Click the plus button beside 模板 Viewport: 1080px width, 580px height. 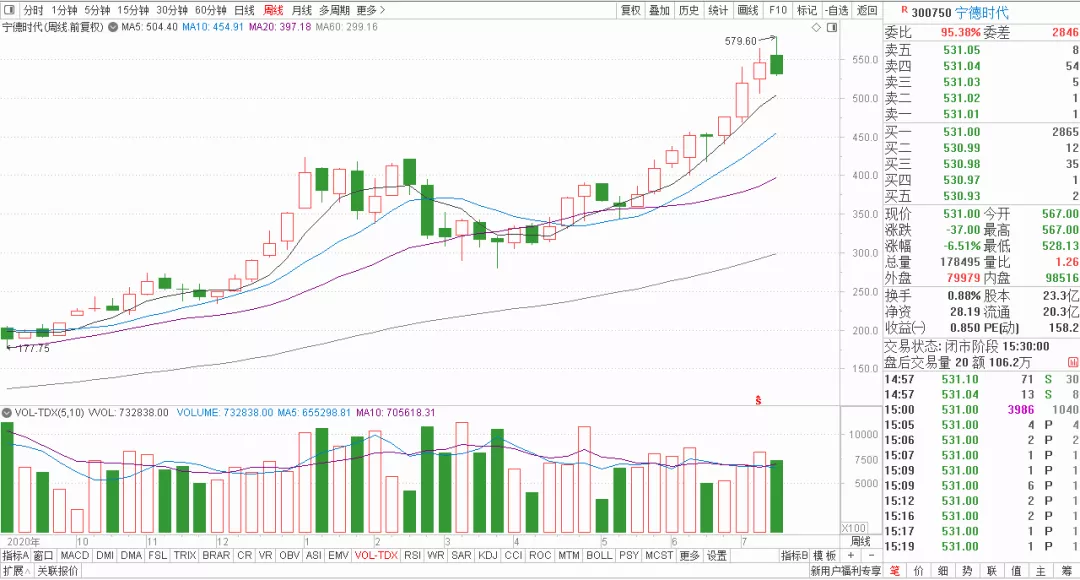pos(849,555)
